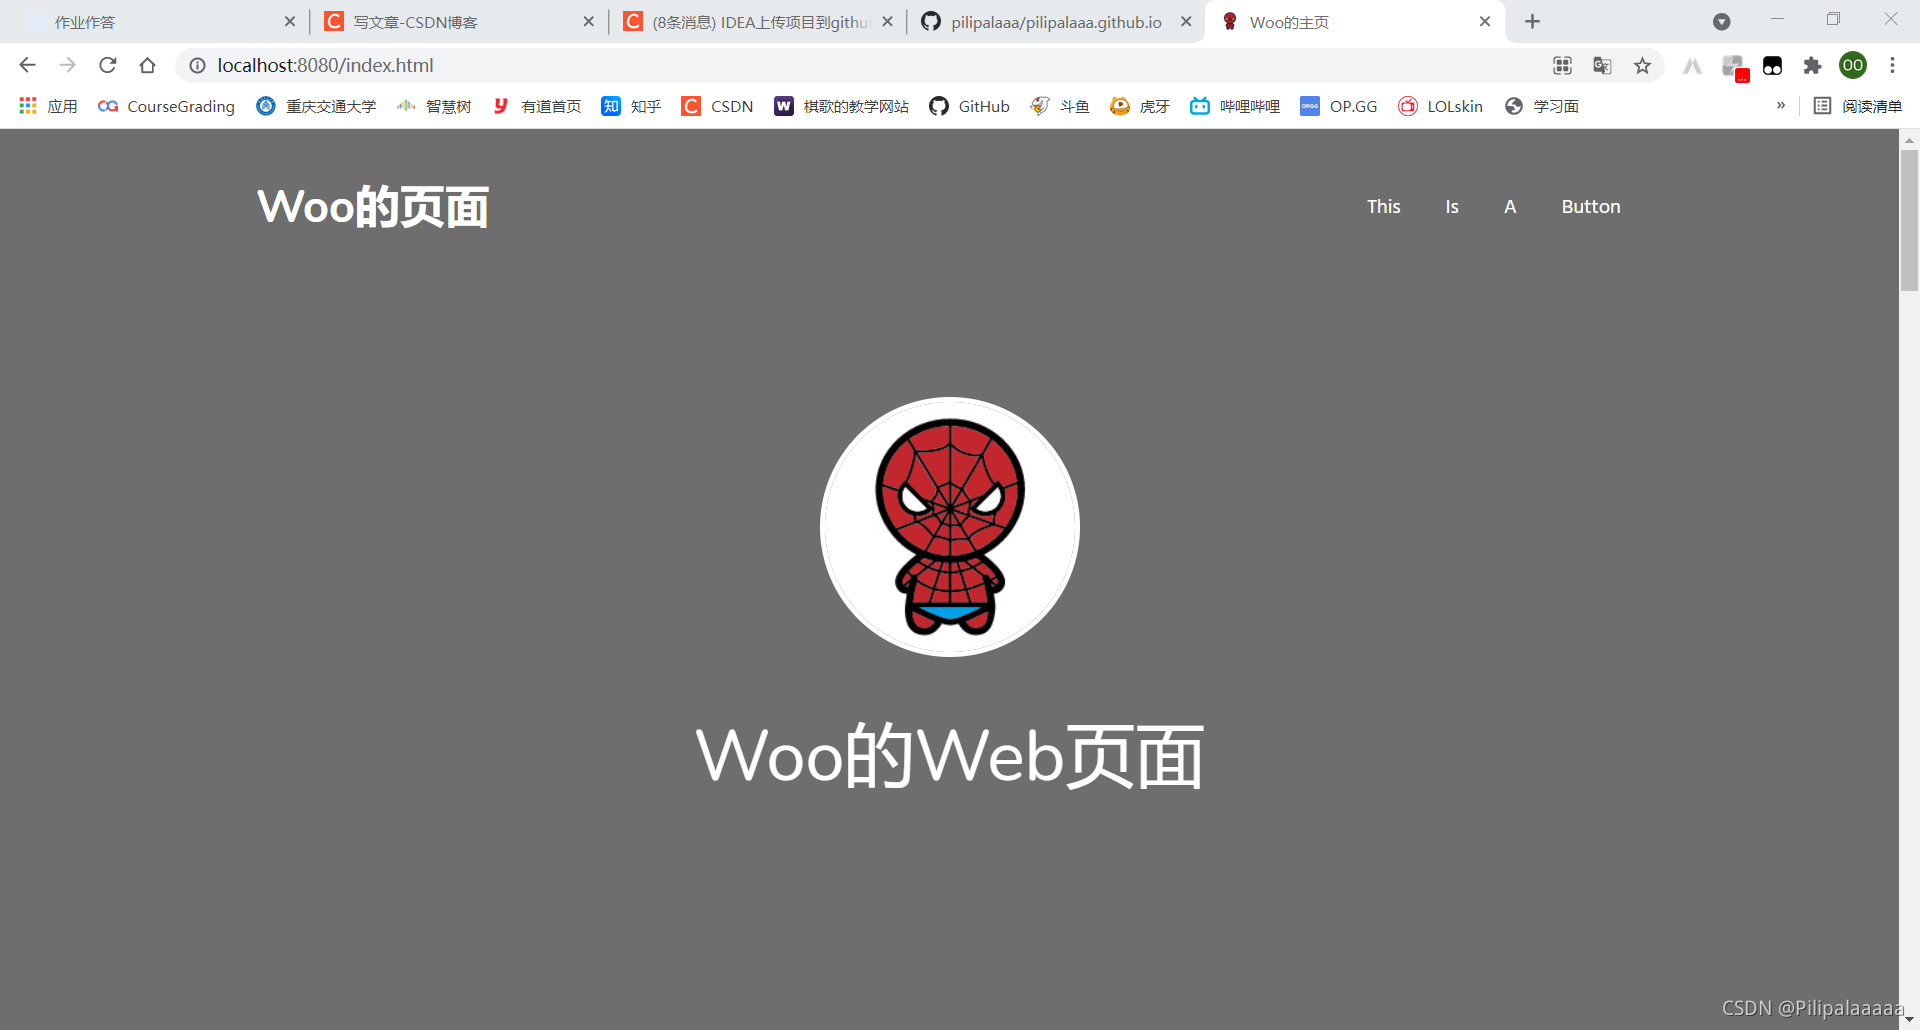The image size is (1920, 1030).
Task: Open 阅读清单 reading list
Action: coord(1858,106)
